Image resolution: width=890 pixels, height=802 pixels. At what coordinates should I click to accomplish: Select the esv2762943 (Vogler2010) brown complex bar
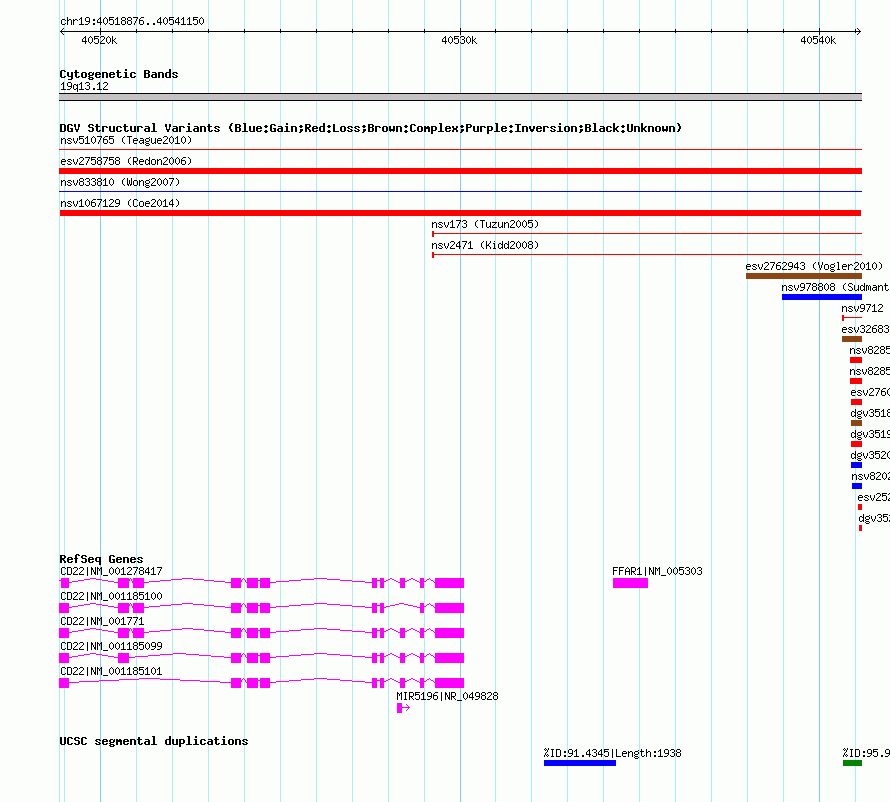[x=804, y=276]
